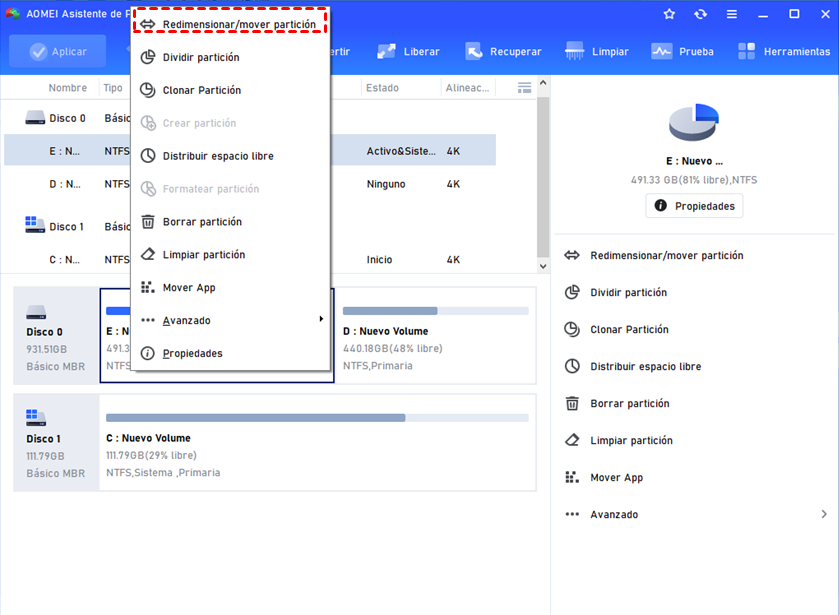Click the eraser icon next to Limpiar partición in menu
This screenshot has height=615, width=839.
click(x=148, y=254)
